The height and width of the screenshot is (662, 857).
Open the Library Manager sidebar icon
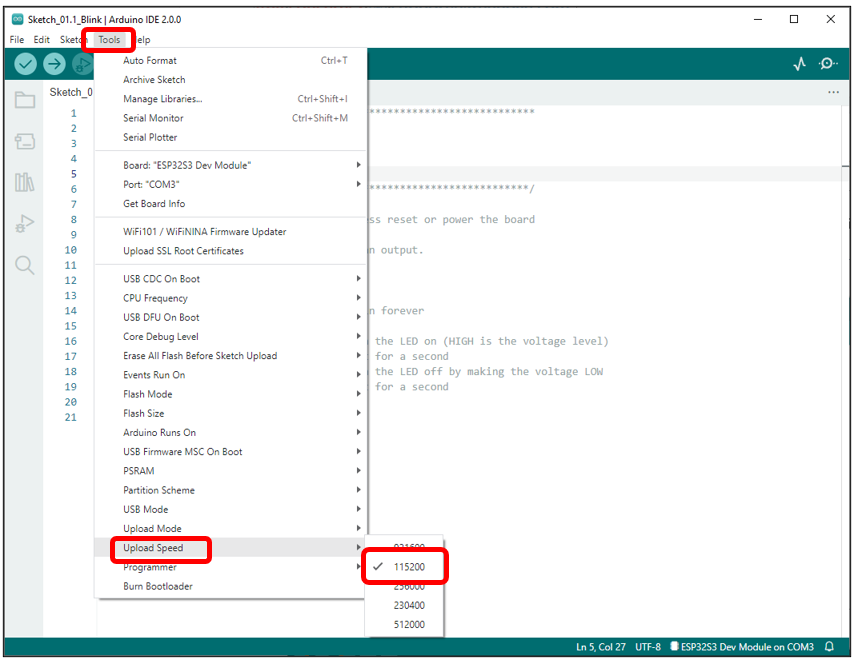(x=25, y=182)
